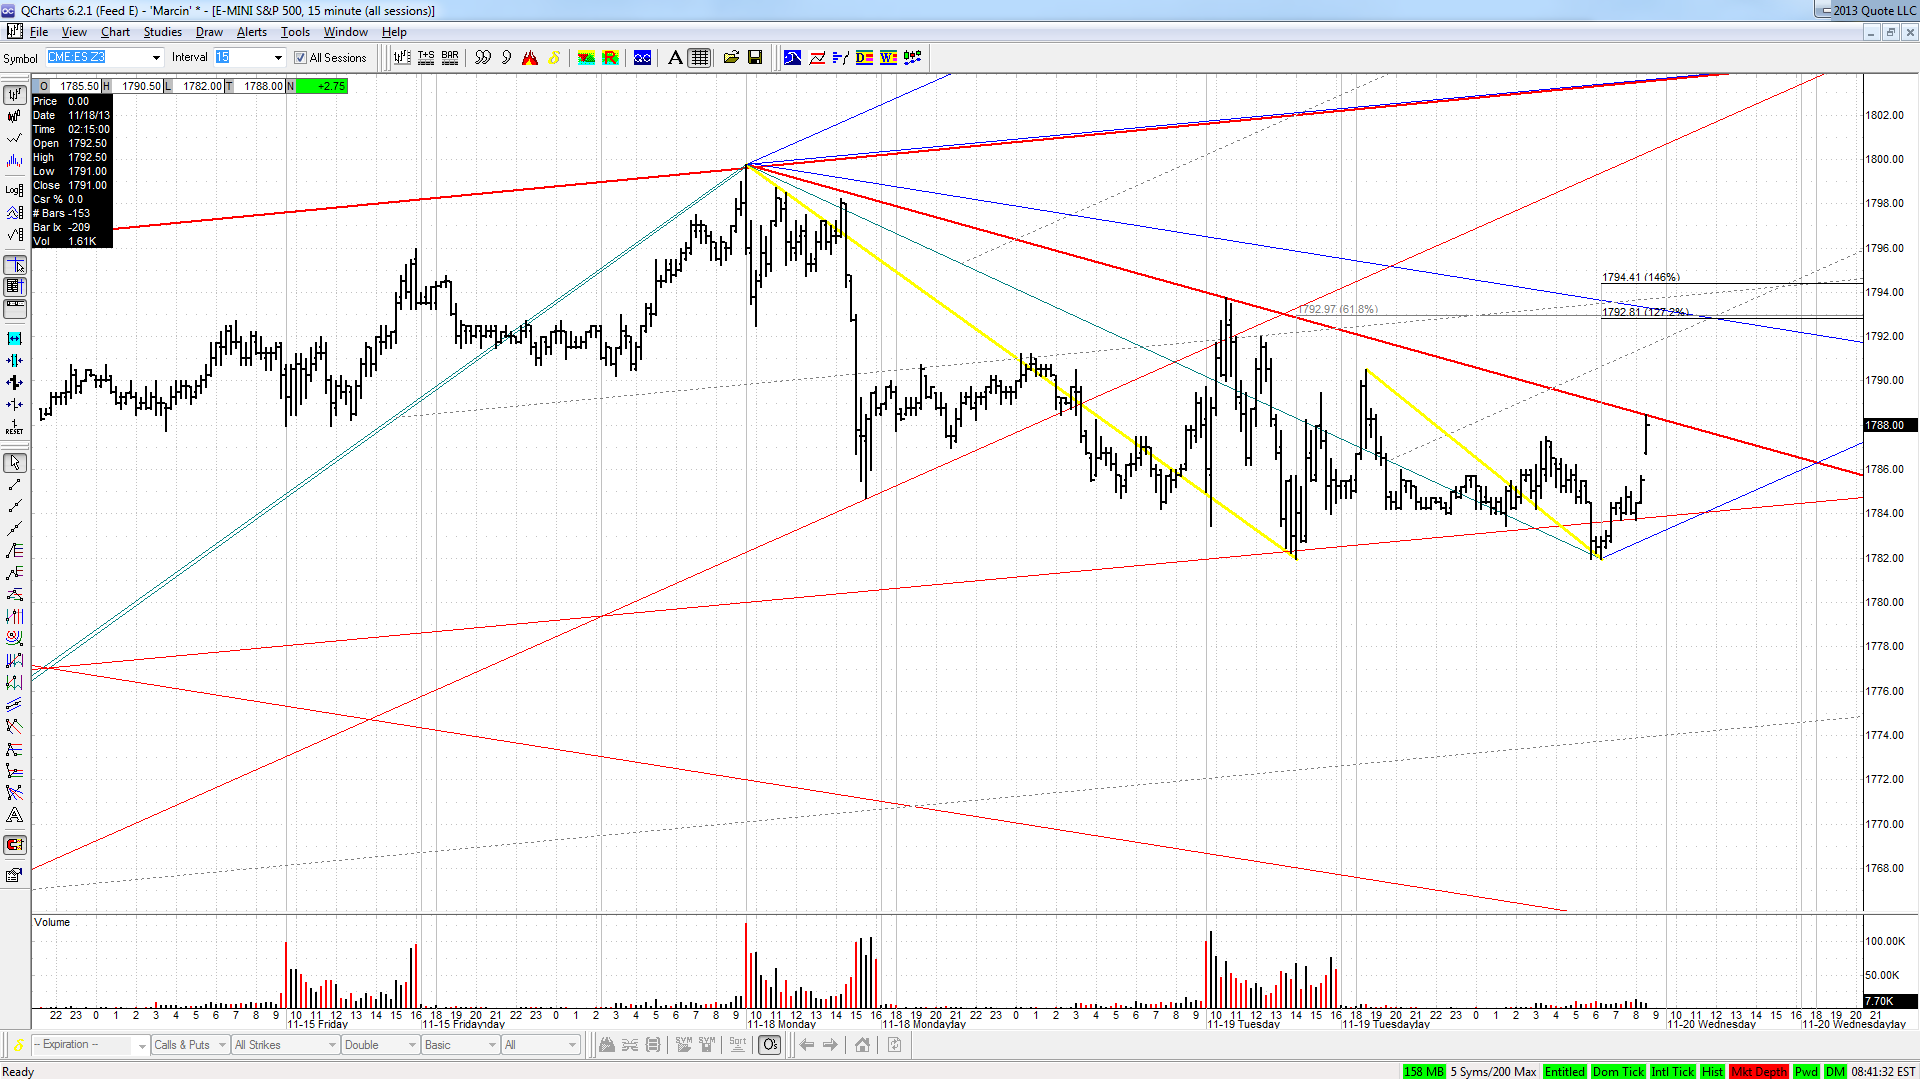Open the Studies menu

[x=162, y=32]
